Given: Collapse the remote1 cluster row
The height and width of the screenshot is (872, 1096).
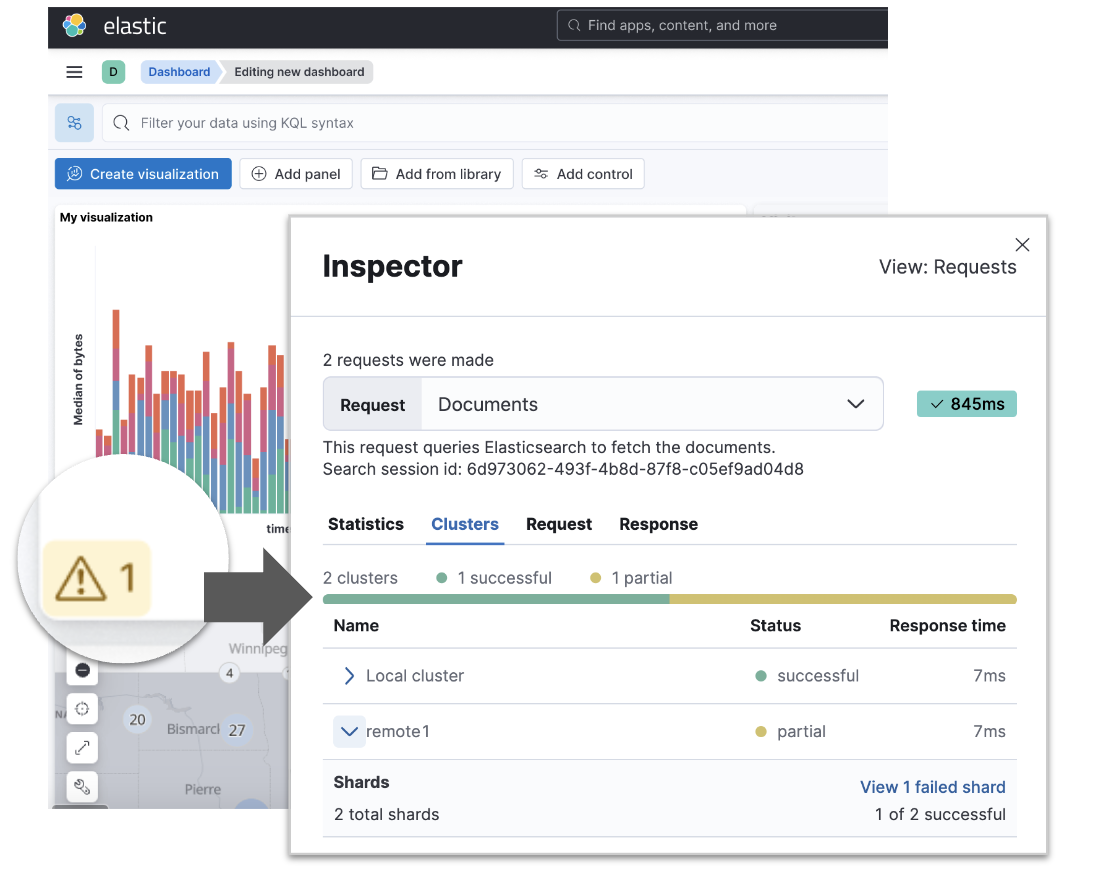Looking at the screenshot, I should tap(347, 731).
